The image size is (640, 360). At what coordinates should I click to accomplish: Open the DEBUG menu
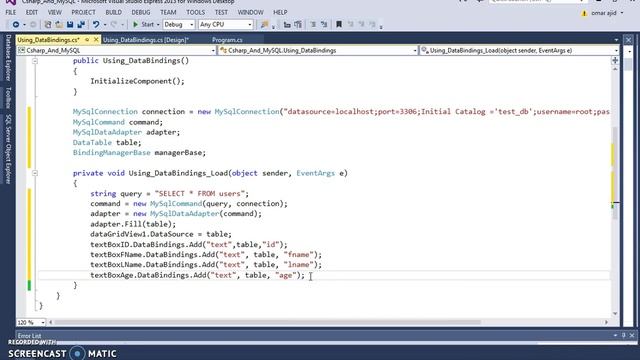(141, 12)
